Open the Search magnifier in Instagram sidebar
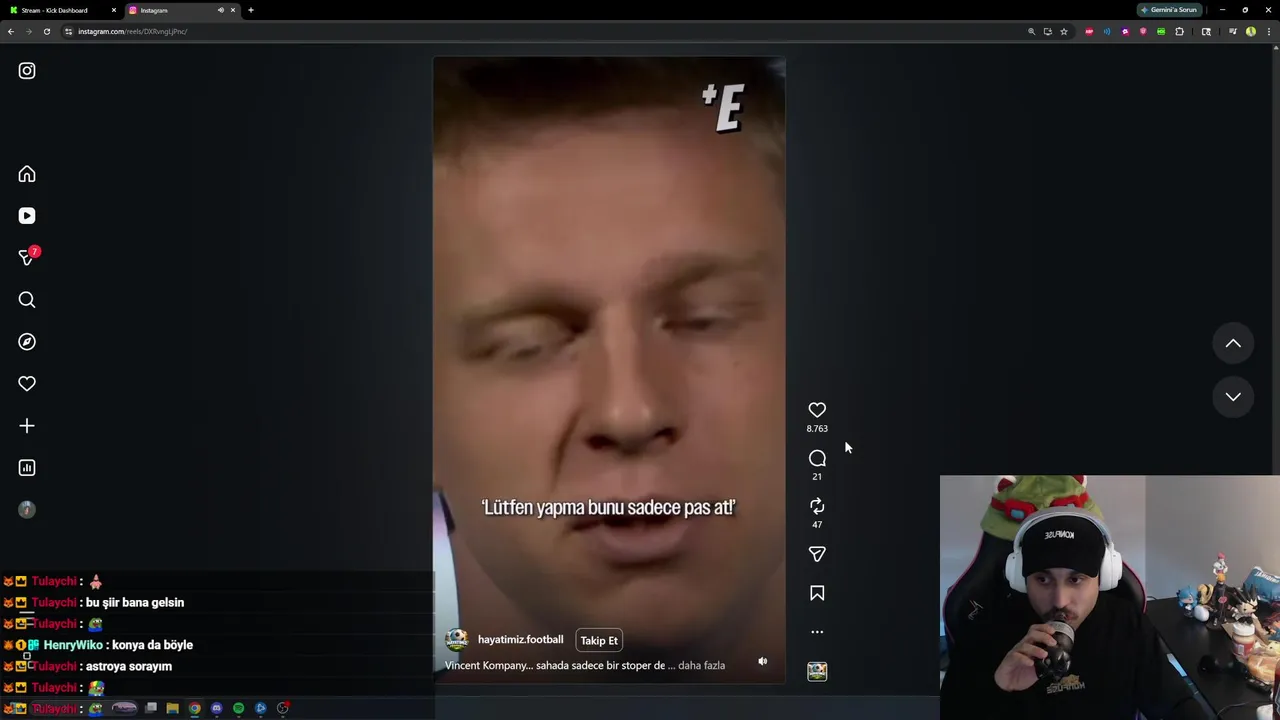 coord(27,300)
